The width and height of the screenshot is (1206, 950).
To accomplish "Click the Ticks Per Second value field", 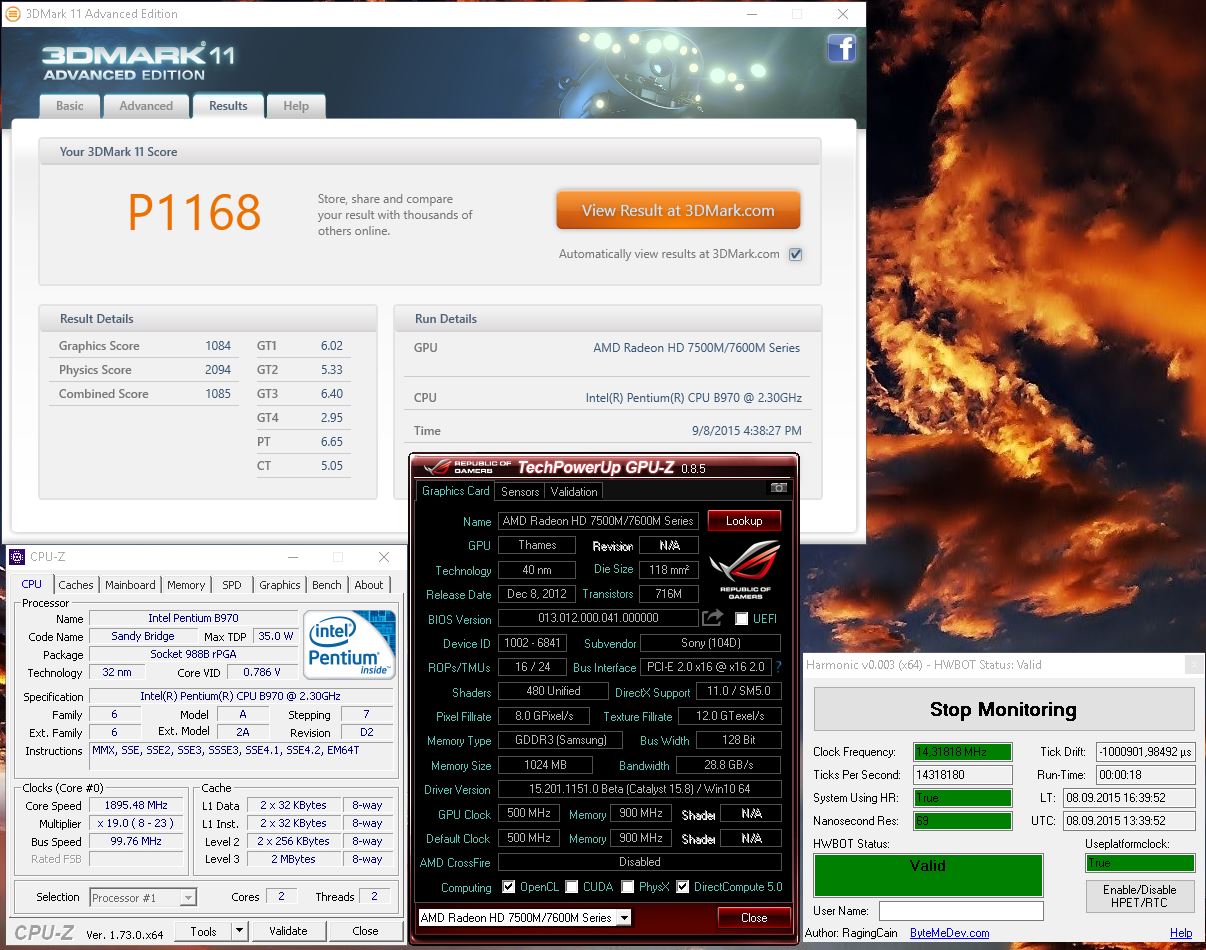I will pyautogui.click(x=963, y=775).
